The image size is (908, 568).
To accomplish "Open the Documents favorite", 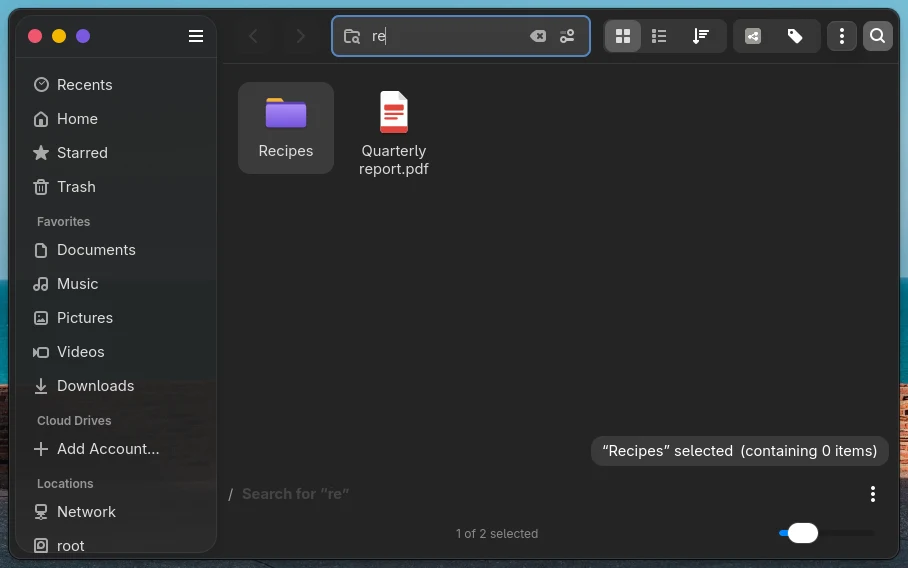I will (x=116, y=250).
